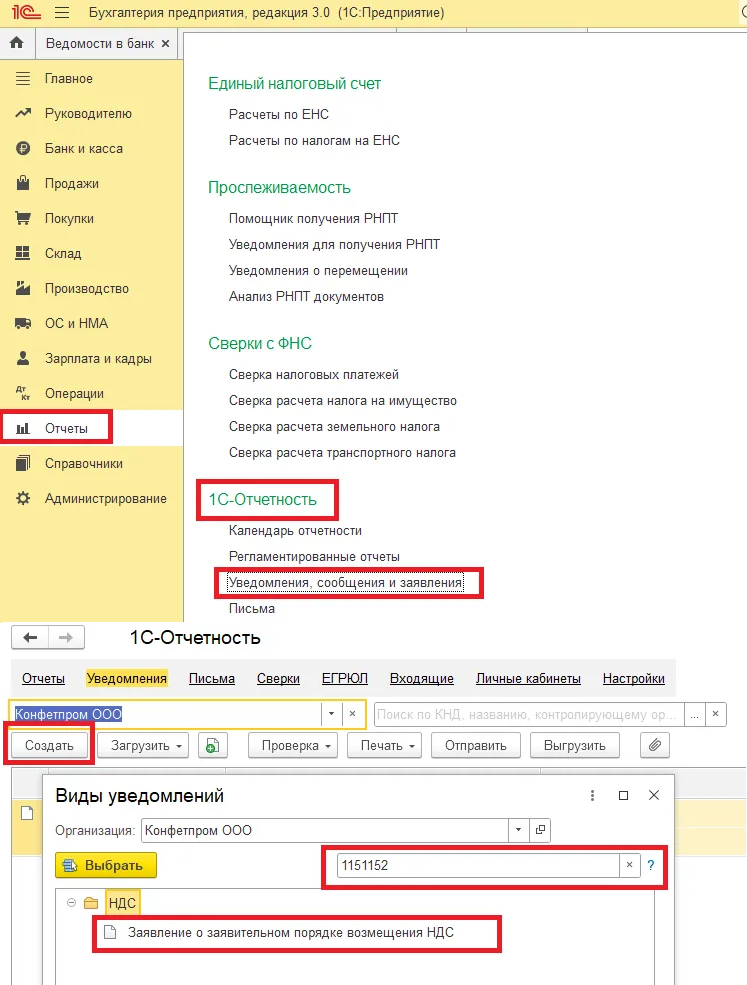Viewport: 747px width, 985px height.
Task: Switch to the Входящие tab
Action: tap(422, 678)
